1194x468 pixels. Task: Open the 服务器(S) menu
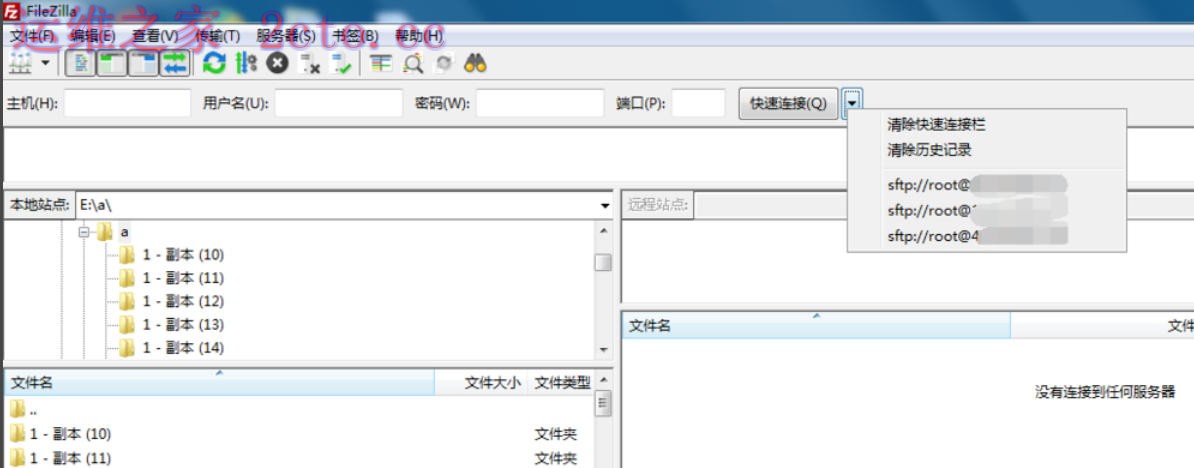click(286, 36)
